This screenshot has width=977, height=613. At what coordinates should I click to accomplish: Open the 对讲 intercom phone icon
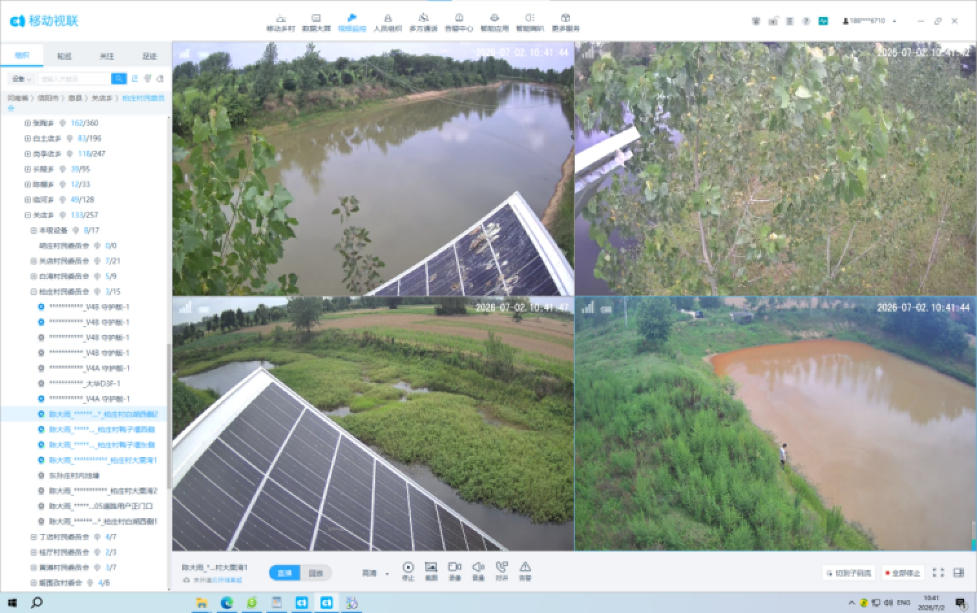502,570
